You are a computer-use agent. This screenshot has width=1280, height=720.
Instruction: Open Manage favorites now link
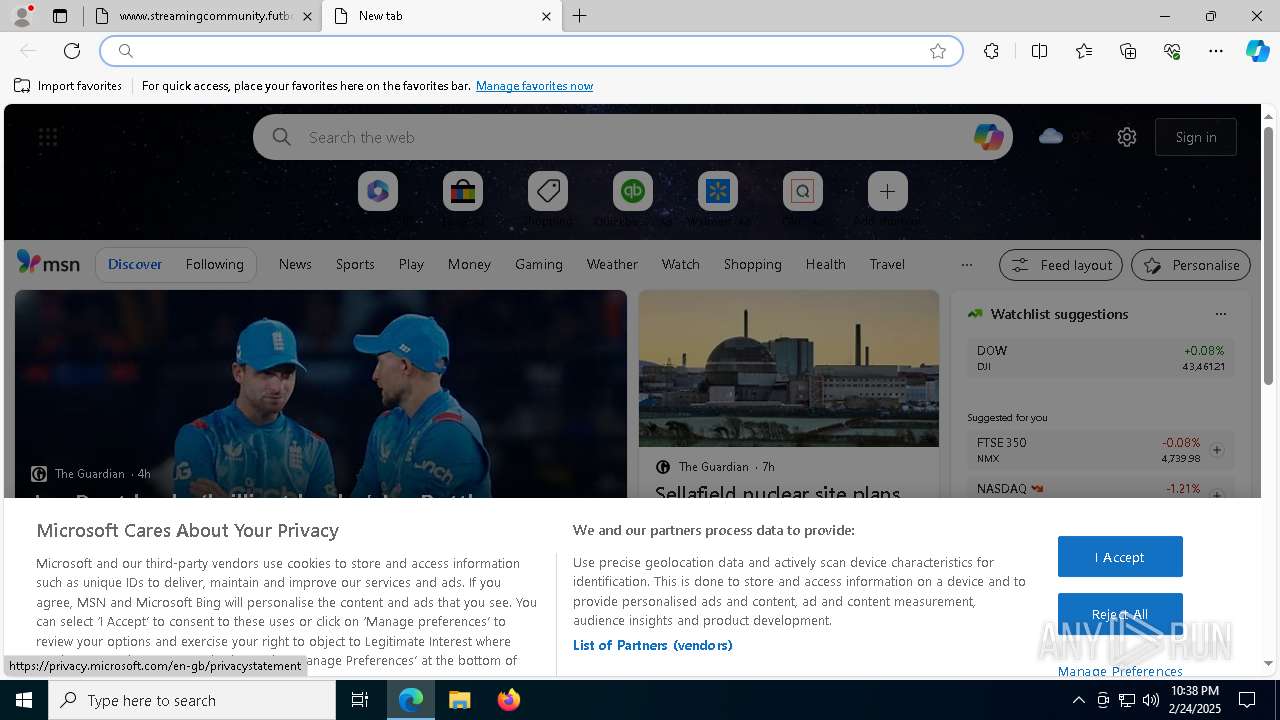(534, 86)
